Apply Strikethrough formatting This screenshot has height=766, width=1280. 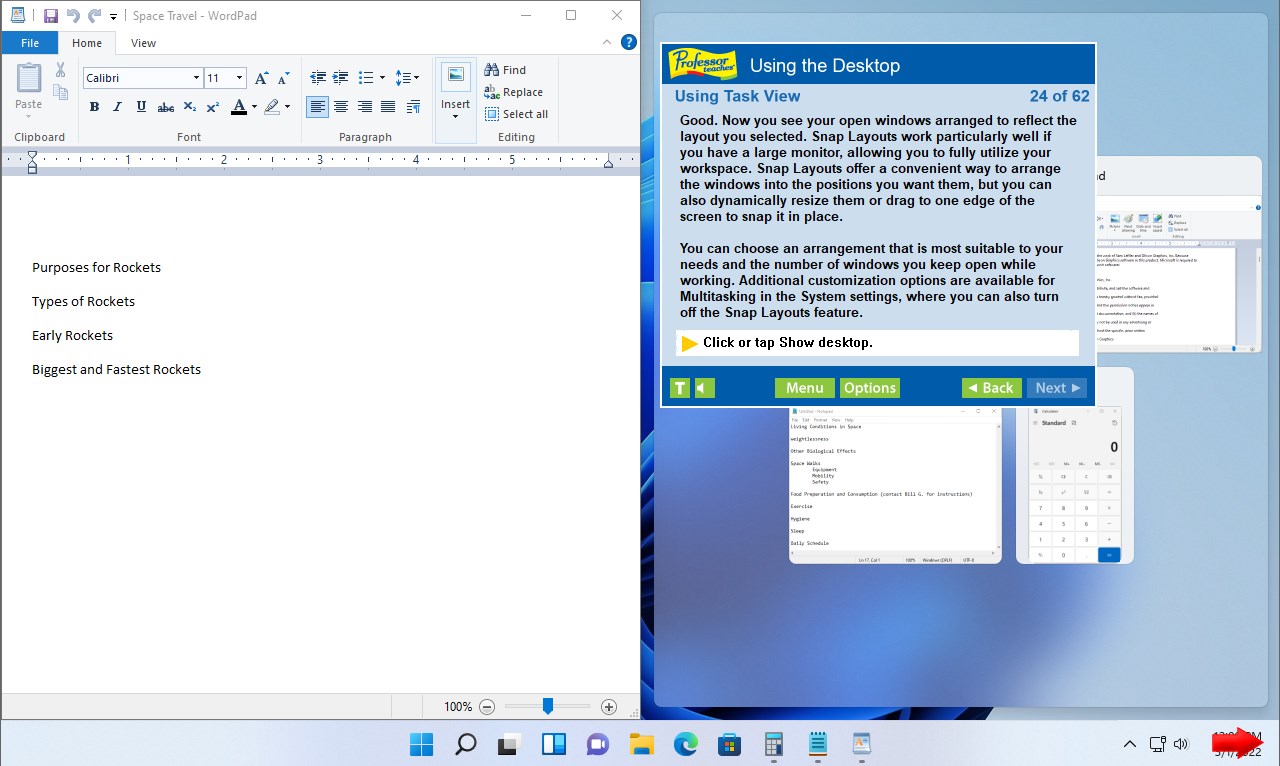(166, 107)
